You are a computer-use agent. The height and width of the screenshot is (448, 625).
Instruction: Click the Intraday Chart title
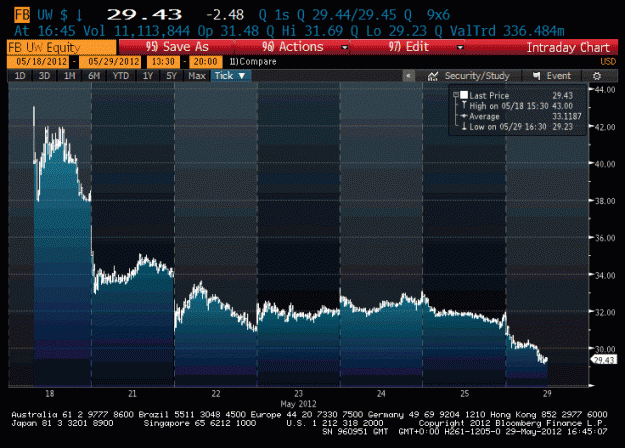[568, 47]
